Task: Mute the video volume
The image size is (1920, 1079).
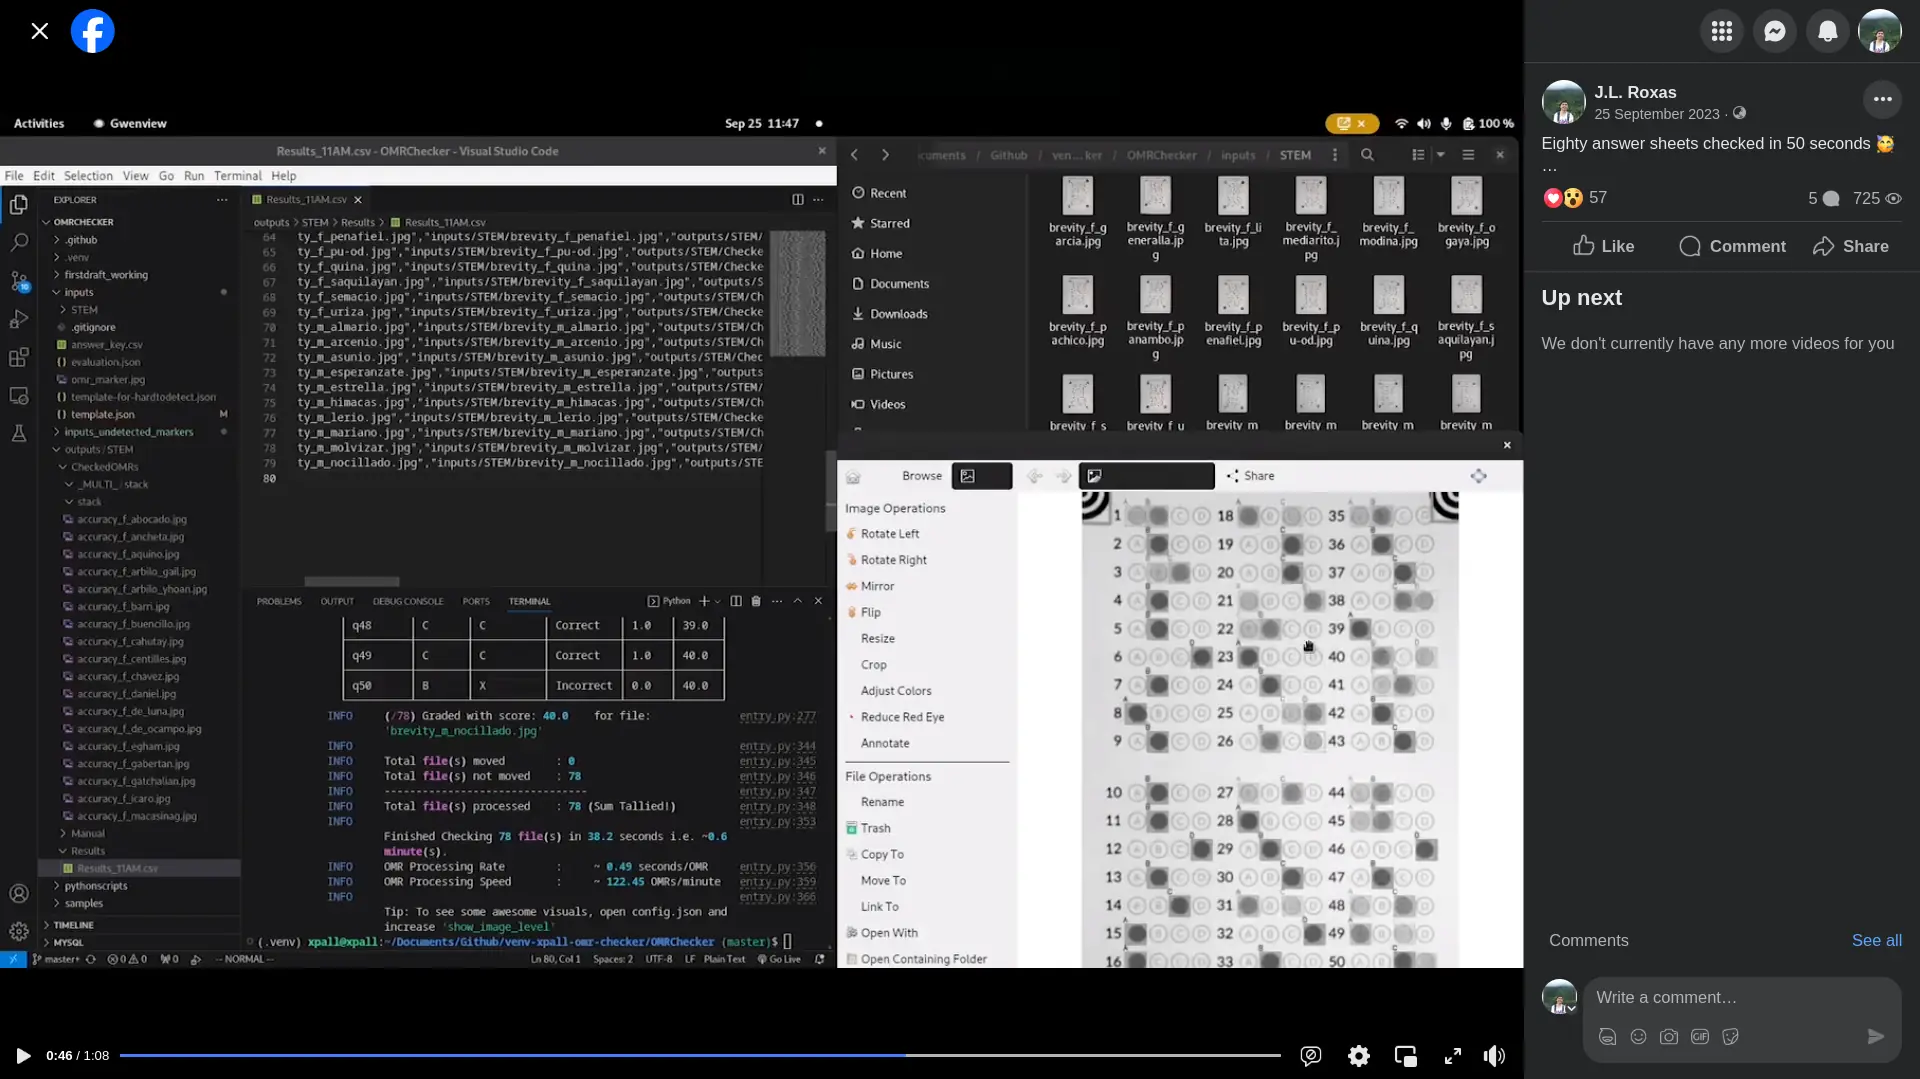Action: pos(1494,1056)
